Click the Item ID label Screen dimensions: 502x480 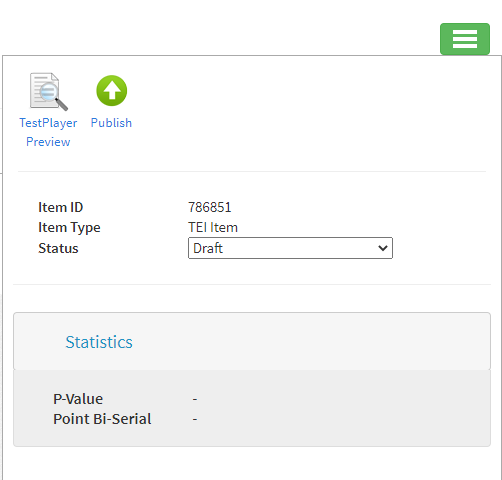pyautogui.click(x=61, y=207)
